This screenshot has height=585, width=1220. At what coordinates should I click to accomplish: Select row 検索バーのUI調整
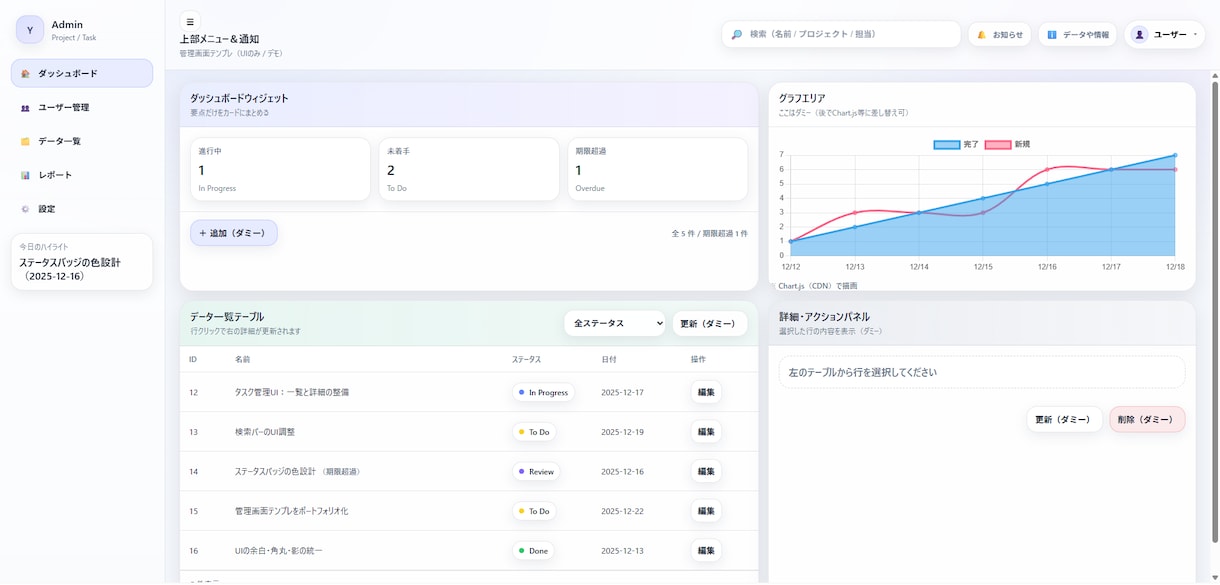pyautogui.click(x=469, y=432)
